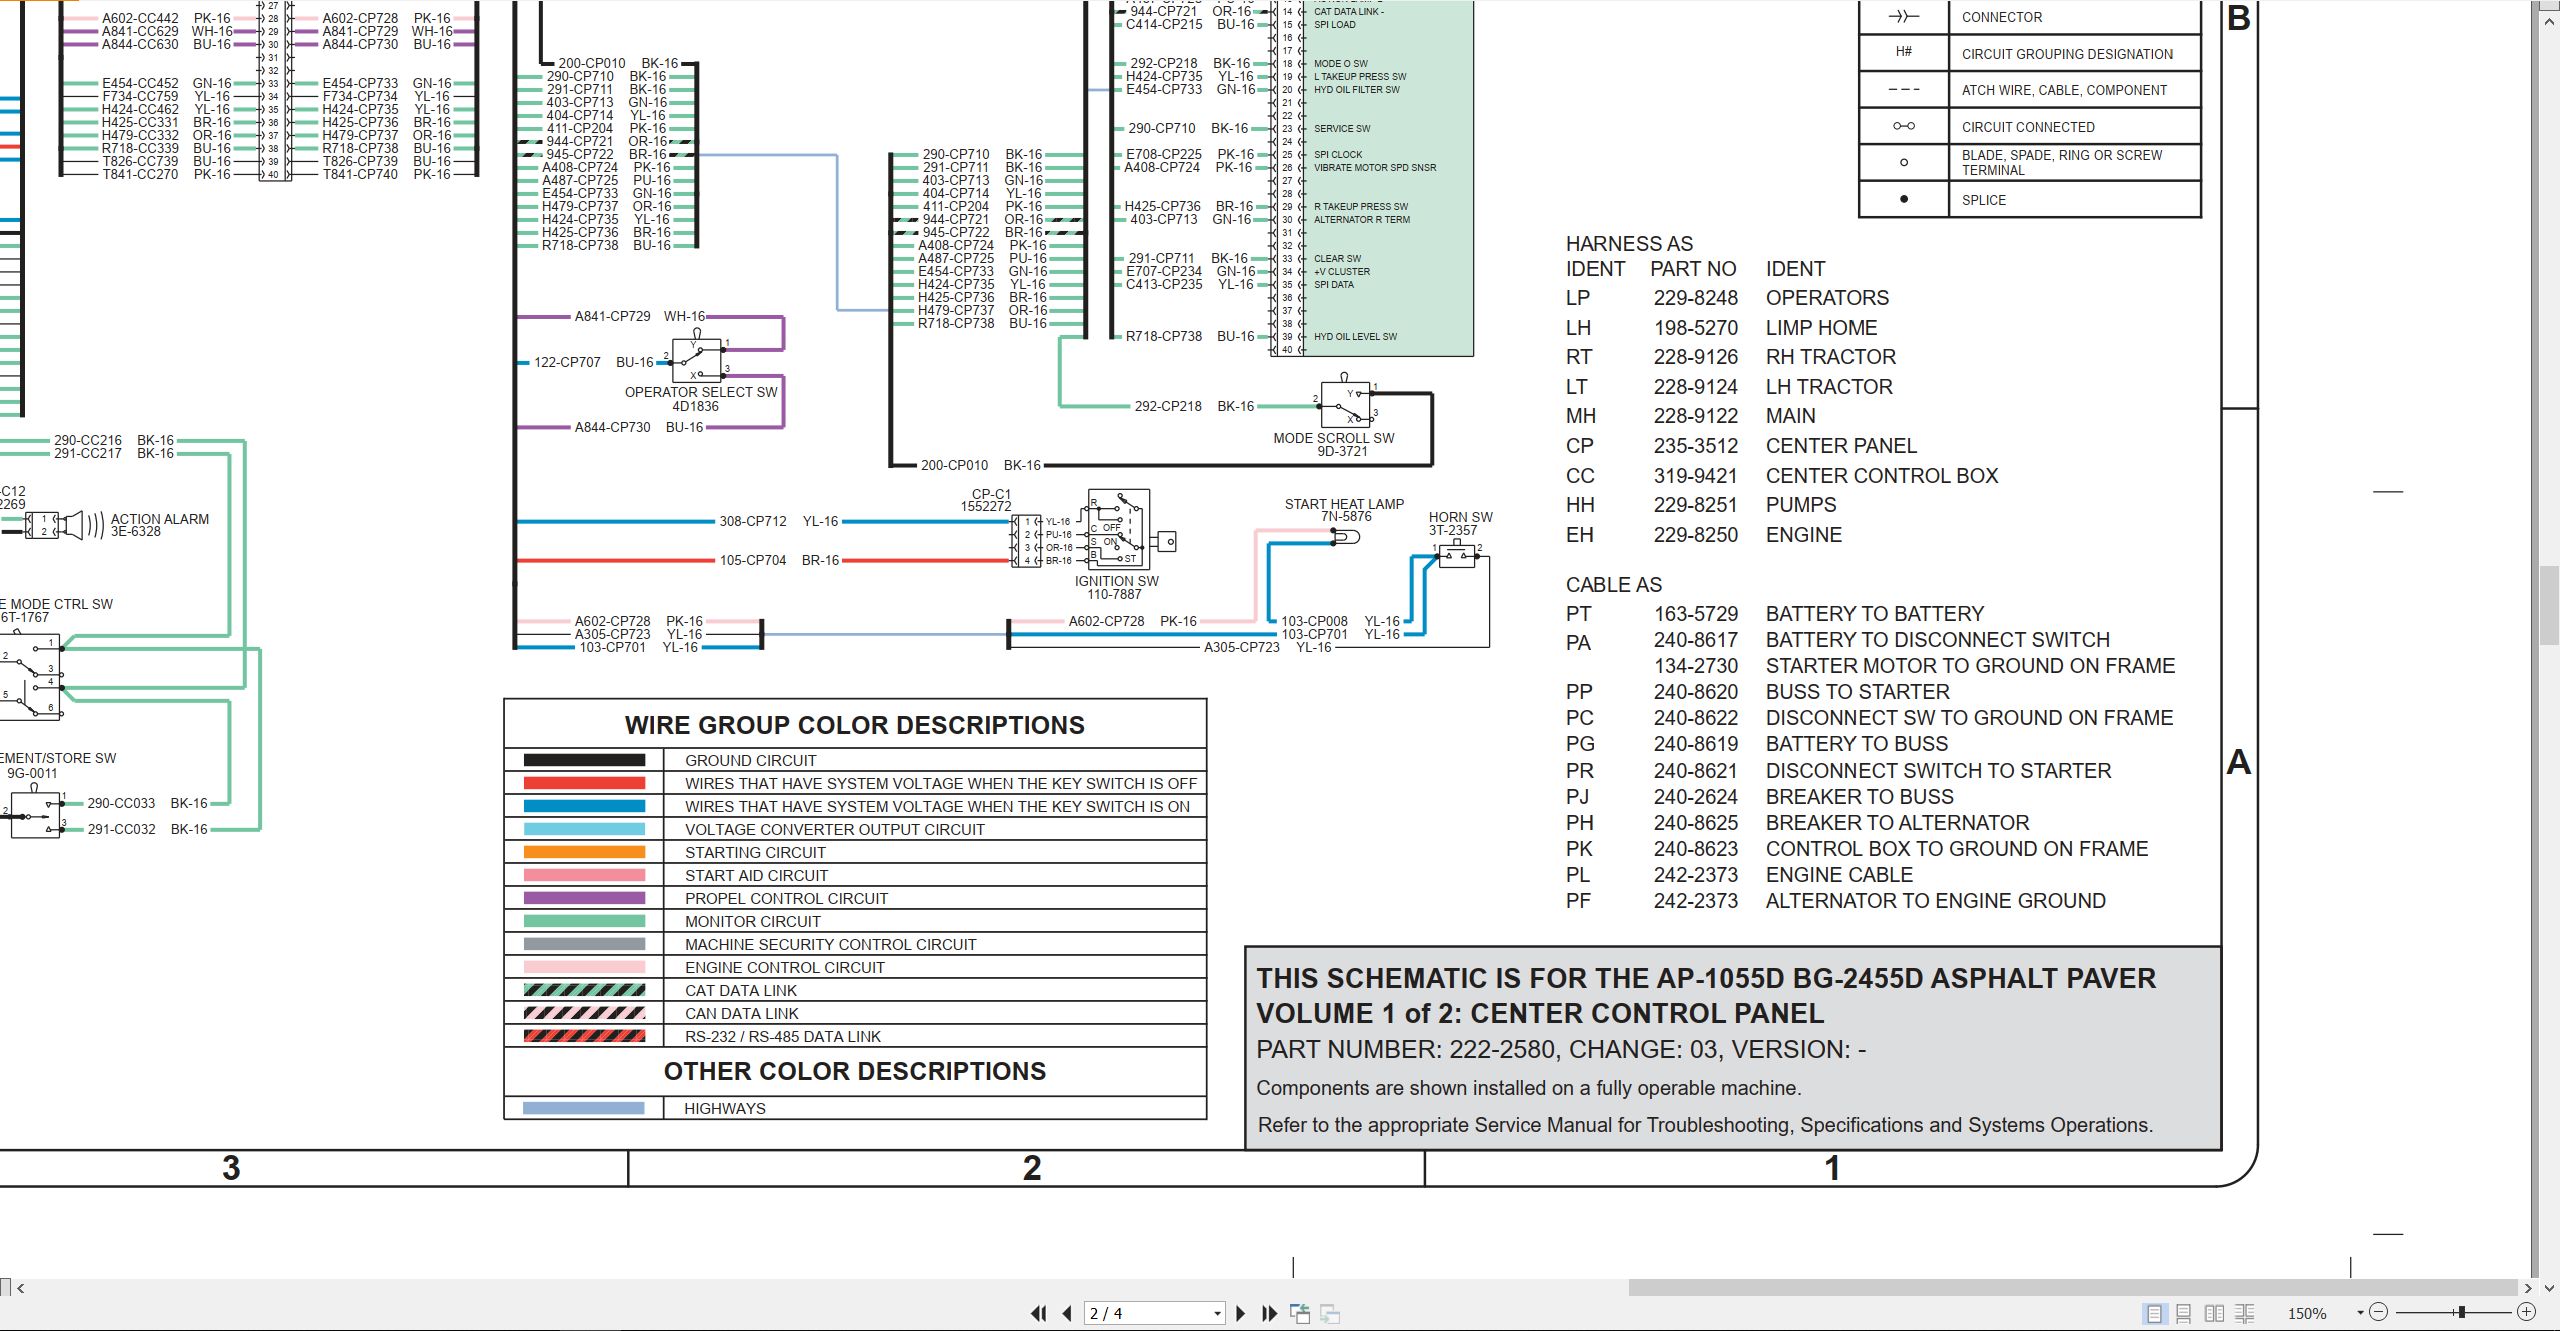Click the zoom in plus icon

pos(2526,1312)
